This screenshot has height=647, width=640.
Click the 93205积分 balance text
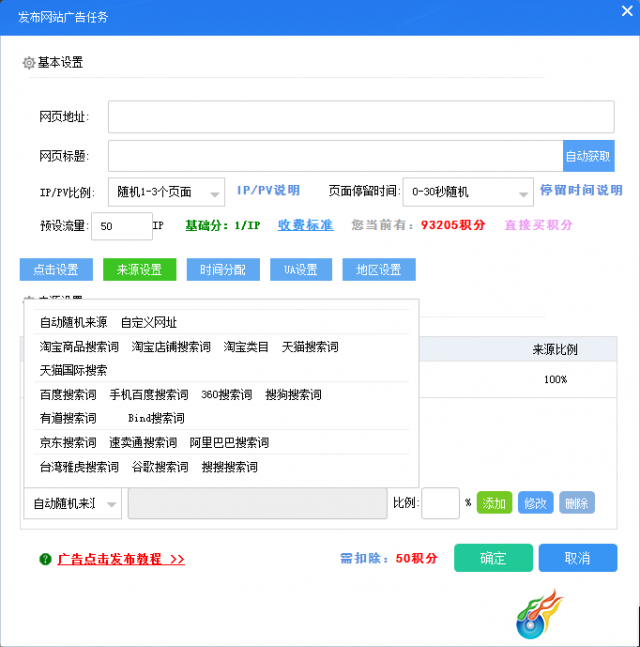[453, 225]
